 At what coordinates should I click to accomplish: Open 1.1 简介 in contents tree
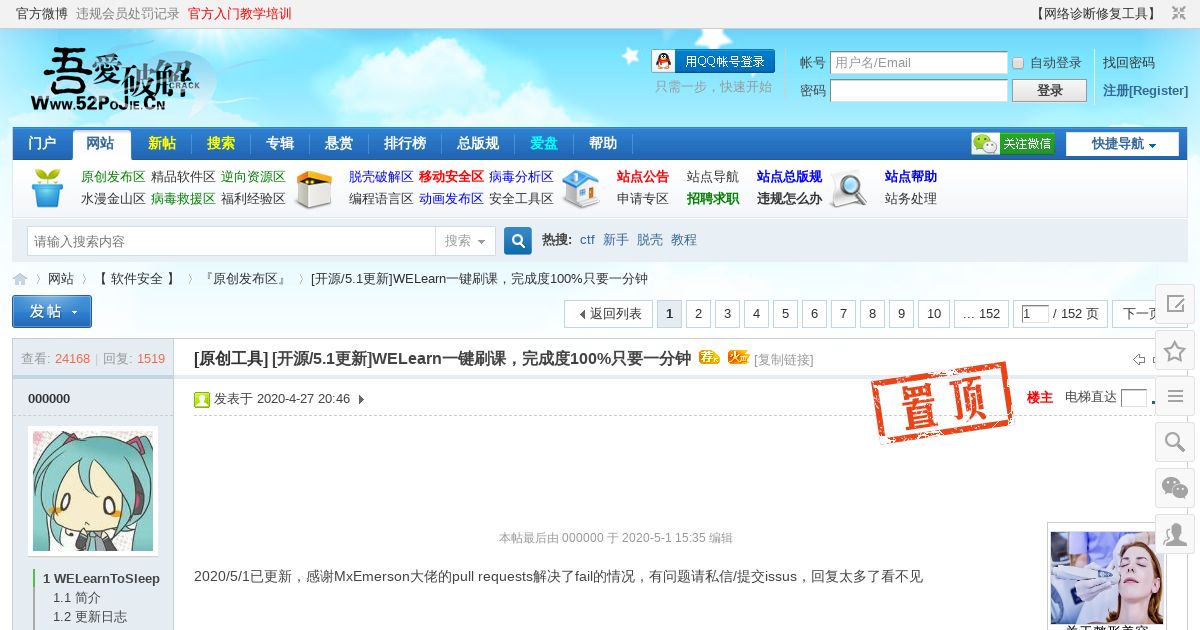pos(77,597)
